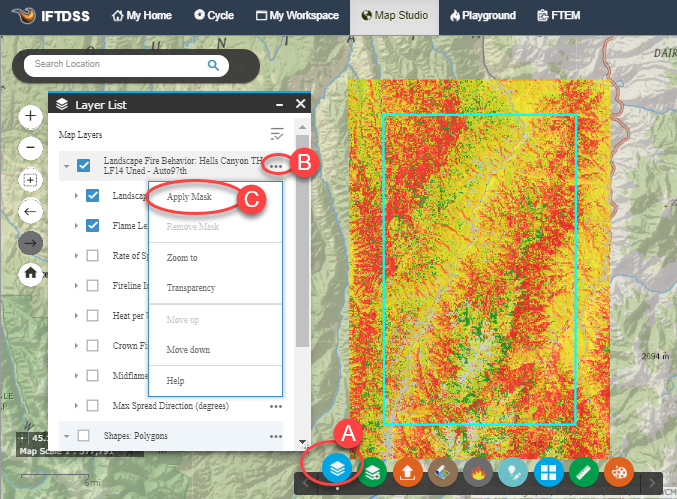Enable the Crown Fire layer checkbox
Image resolution: width=677 pixels, height=499 pixels.
point(92,345)
